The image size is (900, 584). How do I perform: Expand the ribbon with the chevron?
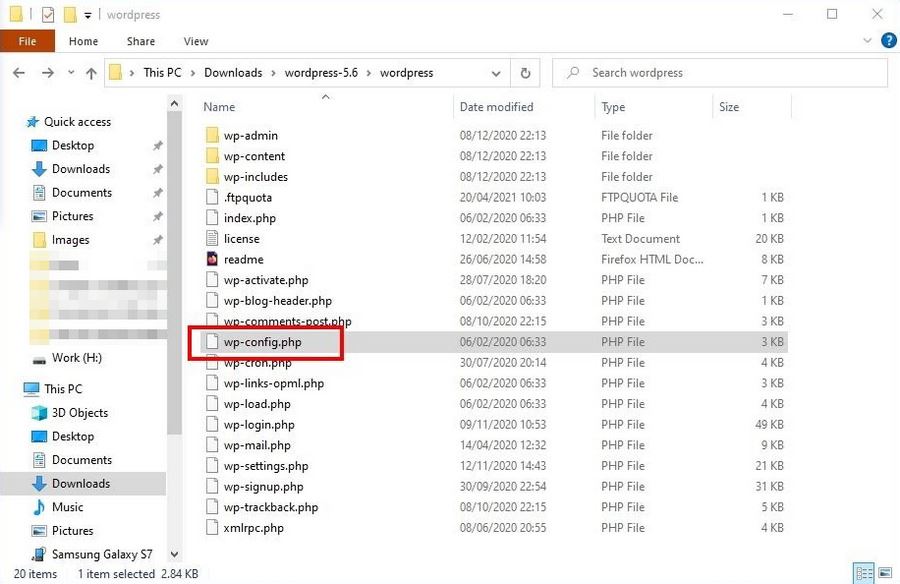point(867,40)
